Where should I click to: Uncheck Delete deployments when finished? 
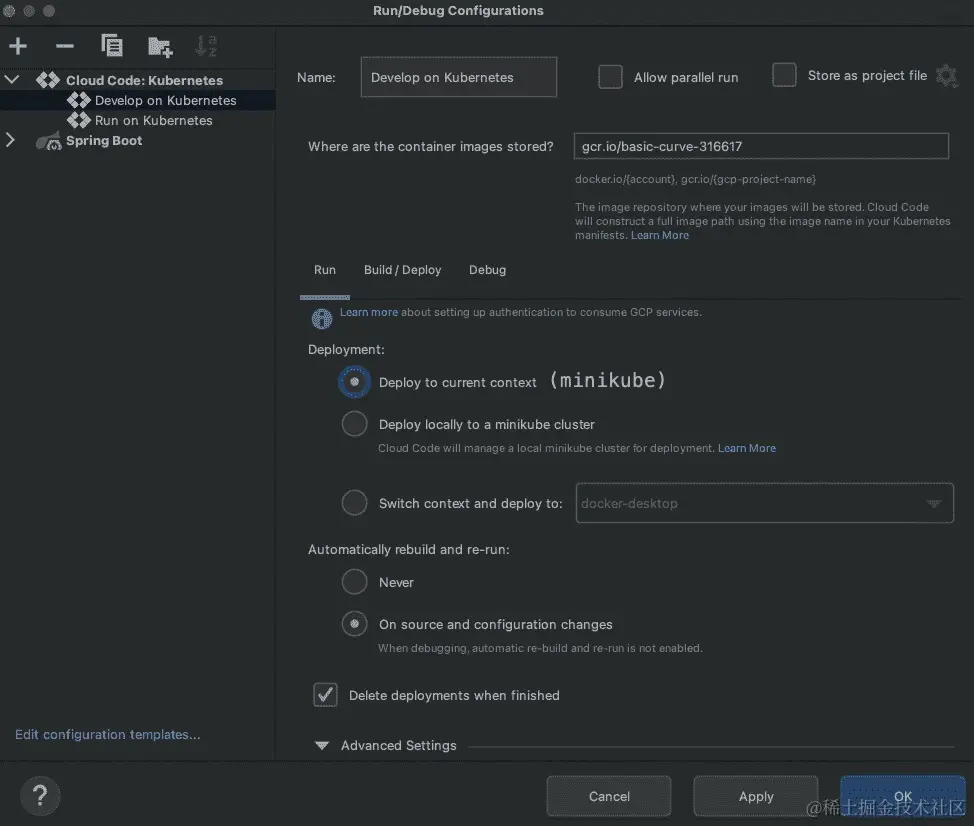pos(325,694)
